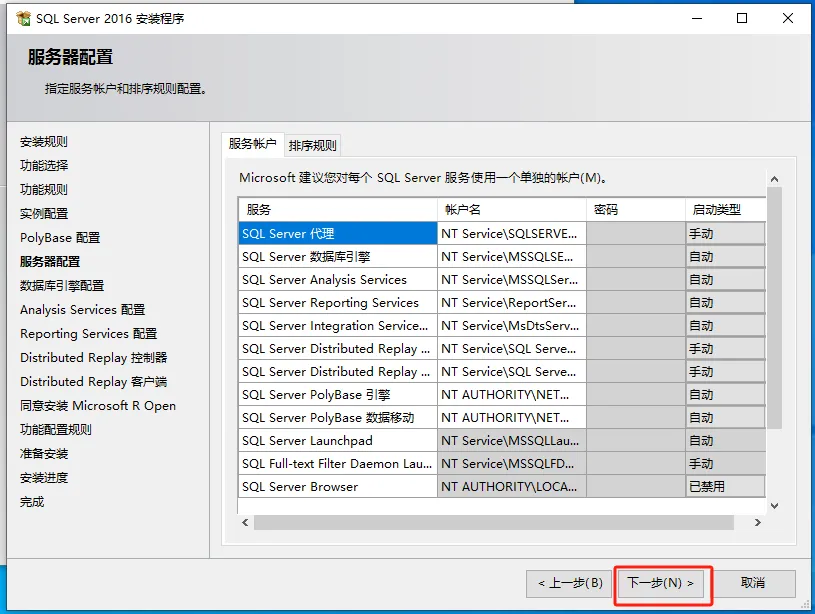Click password field for SQL Server 代理

coord(636,233)
